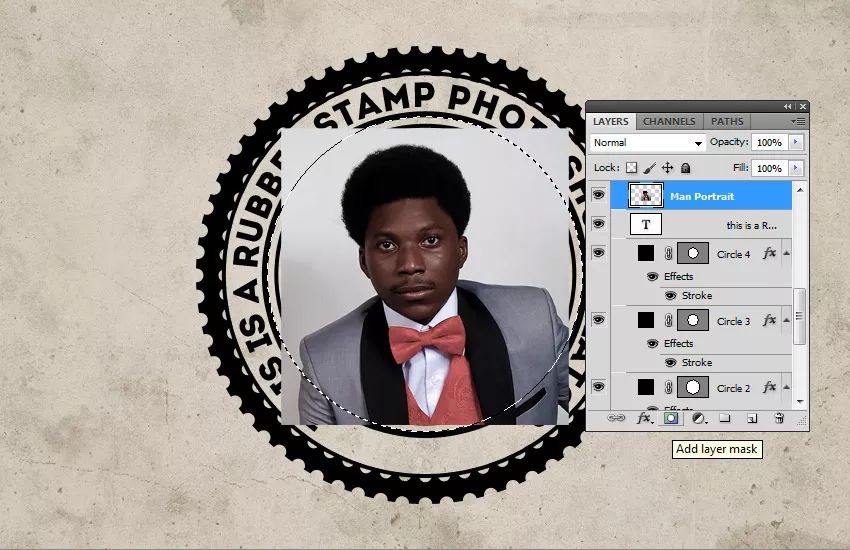Collapse the Circle 4 effects list
The height and width of the screenshot is (550, 850).
pyautogui.click(x=786, y=253)
